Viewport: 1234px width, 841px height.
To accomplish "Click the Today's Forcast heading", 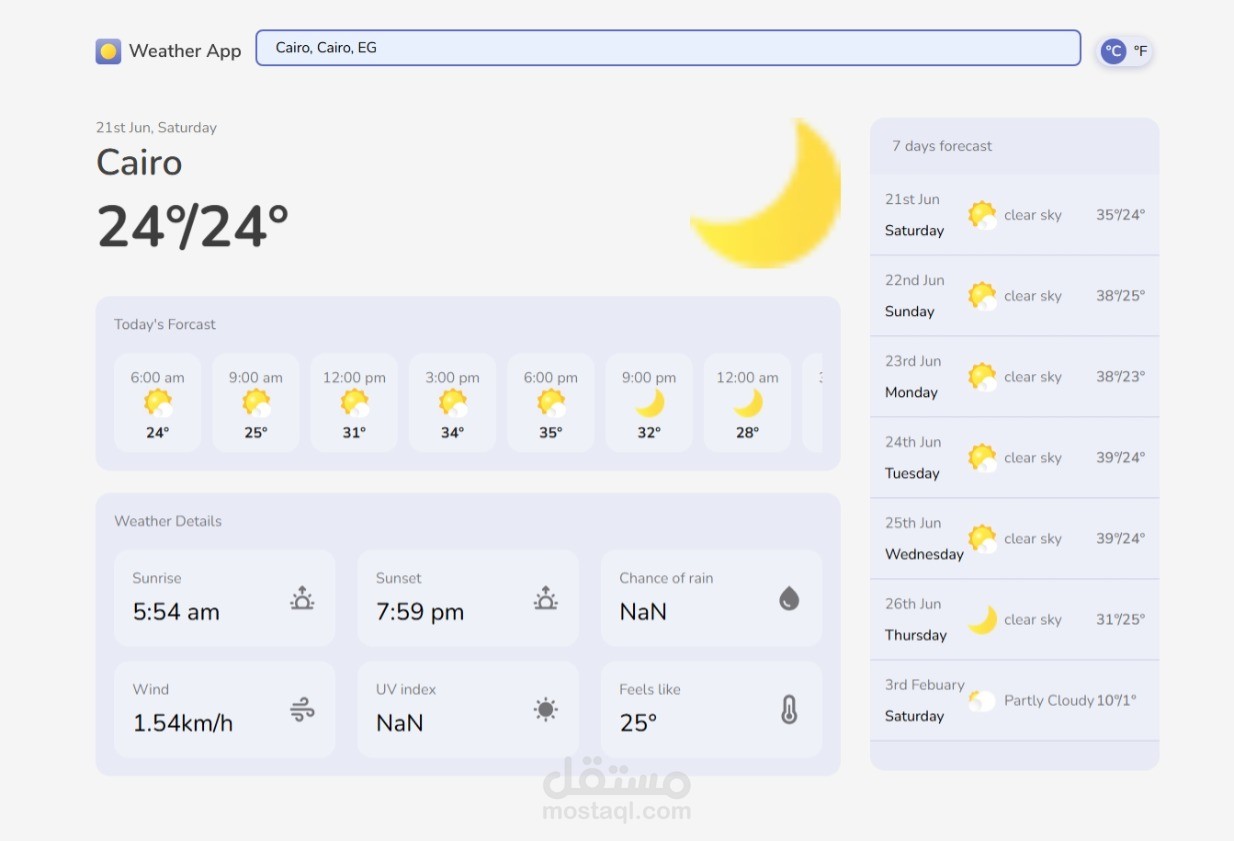I will (165, 325).
